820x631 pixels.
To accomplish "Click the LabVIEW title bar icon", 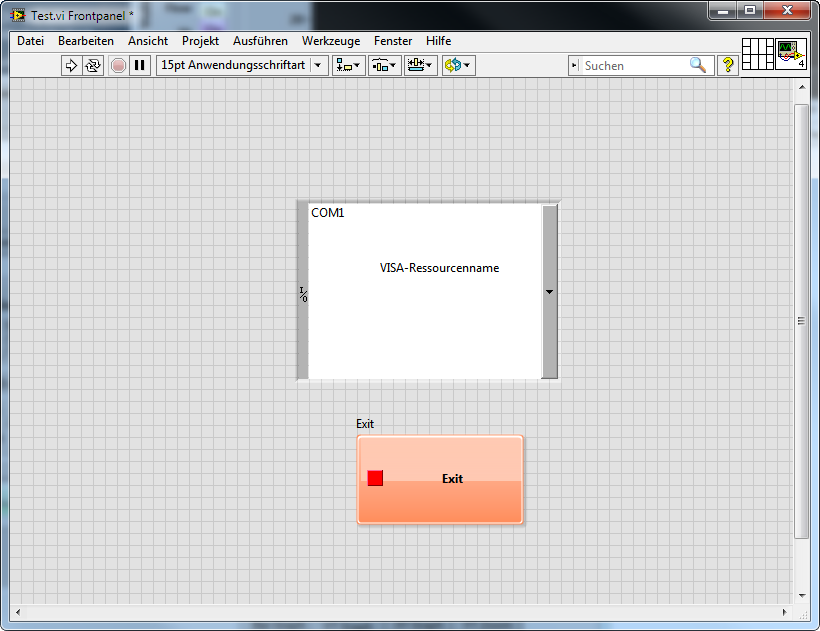I will (x=18, y=16).
